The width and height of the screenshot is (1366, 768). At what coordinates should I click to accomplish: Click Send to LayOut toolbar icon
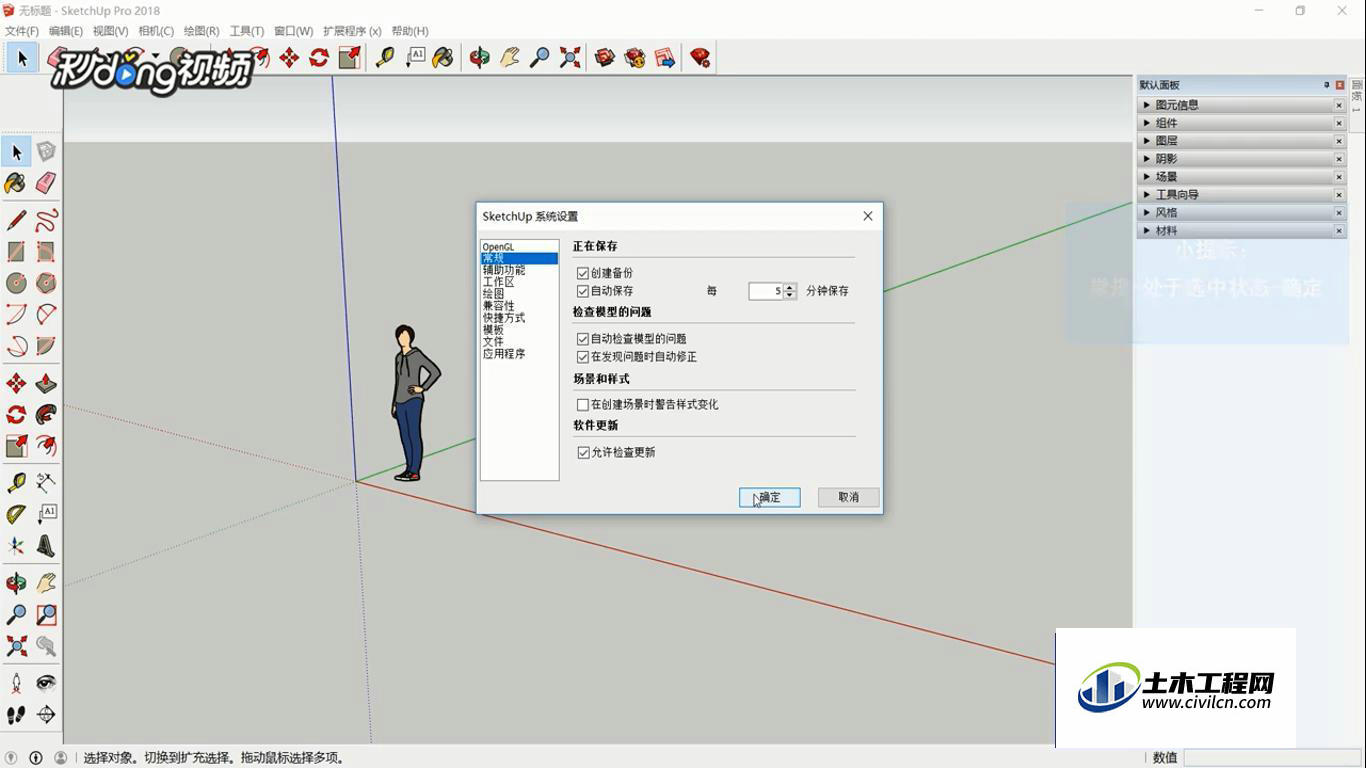[x=665, y=58]
